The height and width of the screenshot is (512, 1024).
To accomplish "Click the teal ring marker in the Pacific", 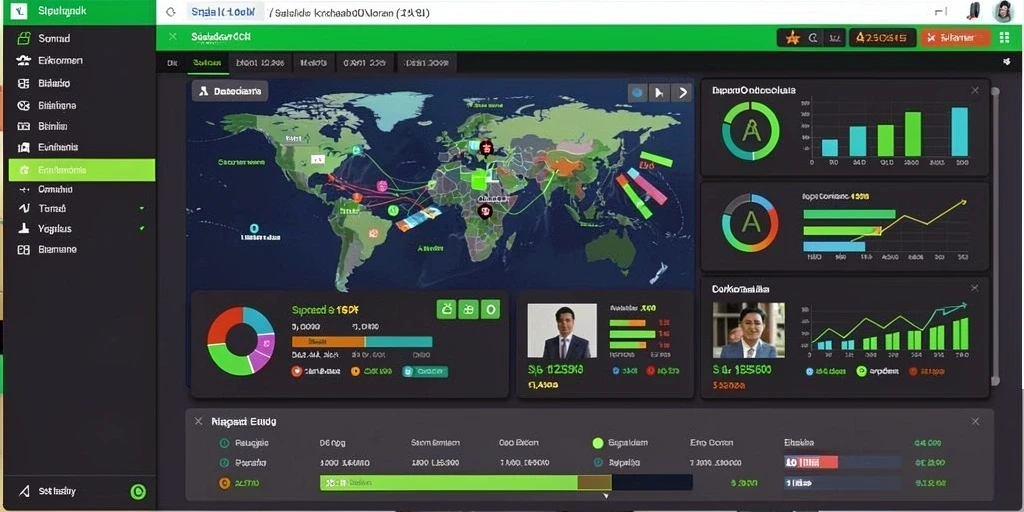I will click(x=253, y=228).
